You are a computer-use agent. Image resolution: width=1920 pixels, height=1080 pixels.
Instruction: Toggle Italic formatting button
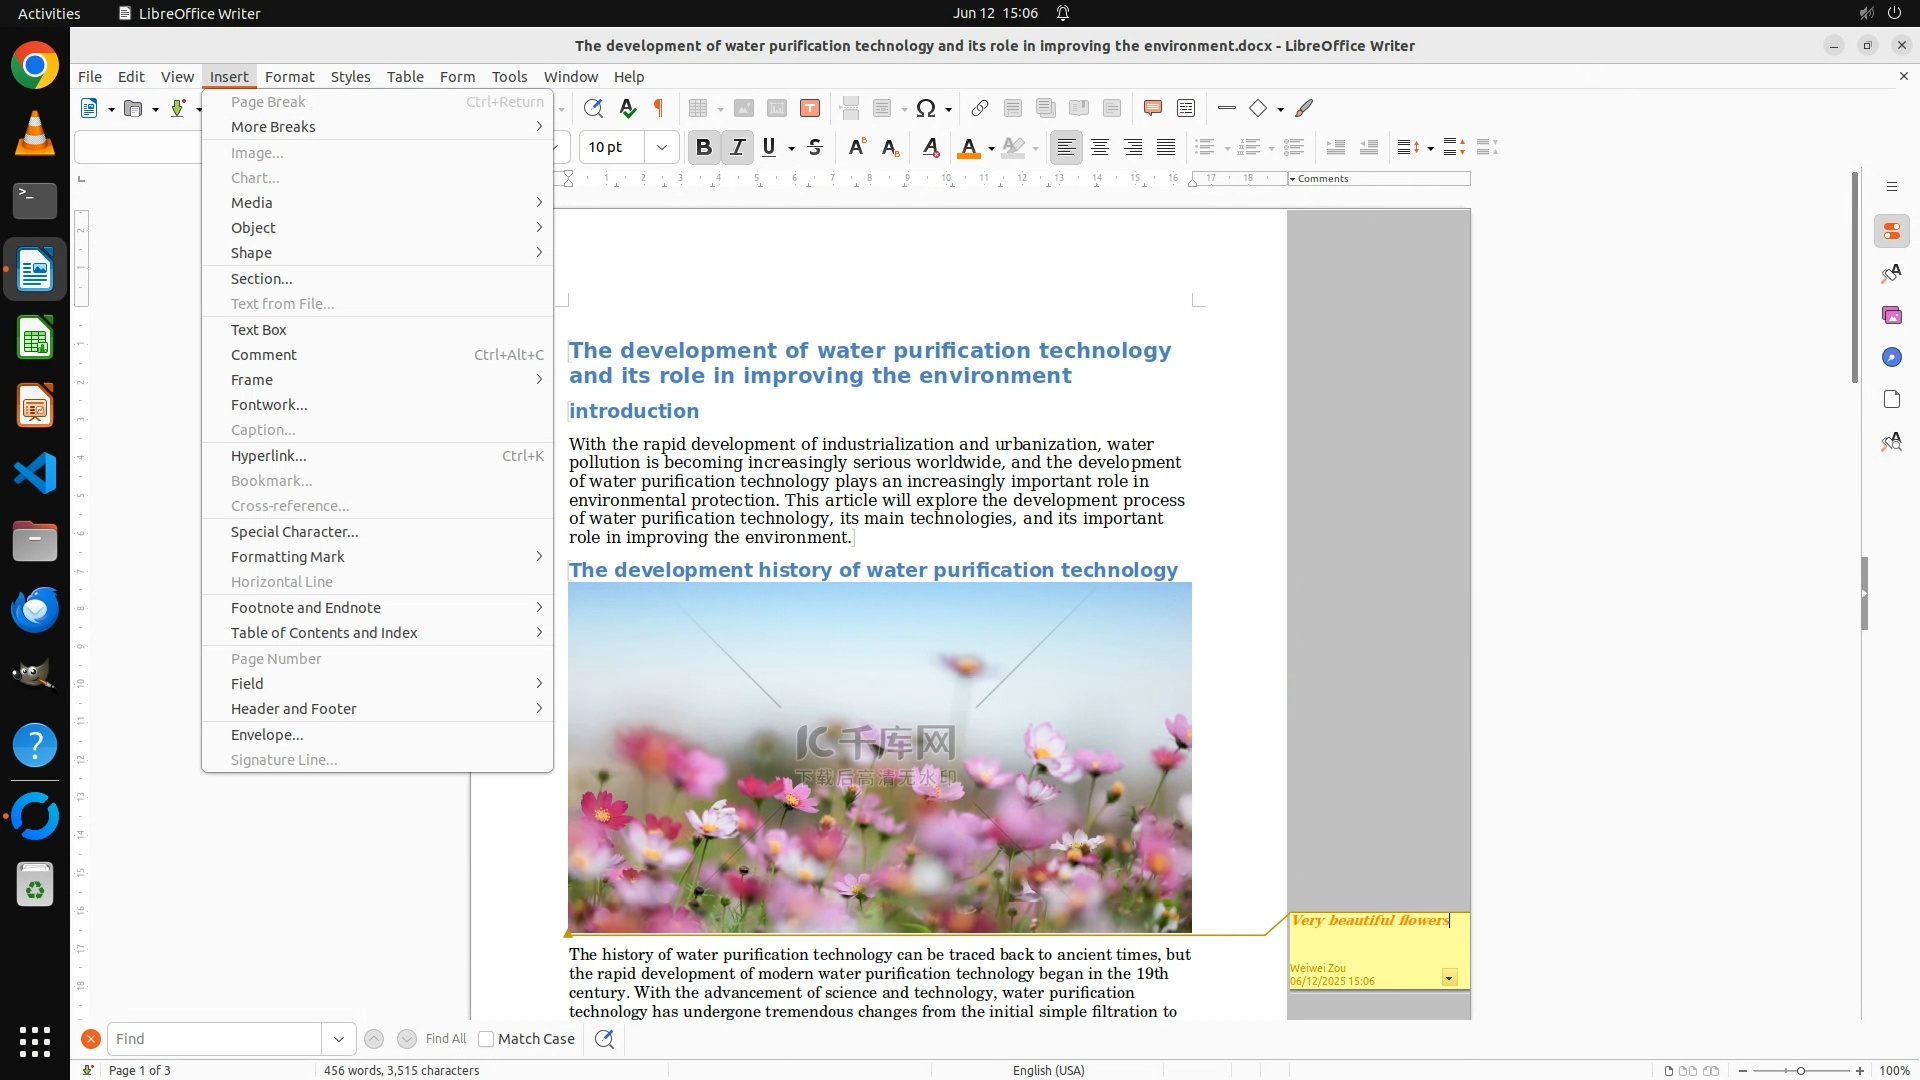[737, 148]
